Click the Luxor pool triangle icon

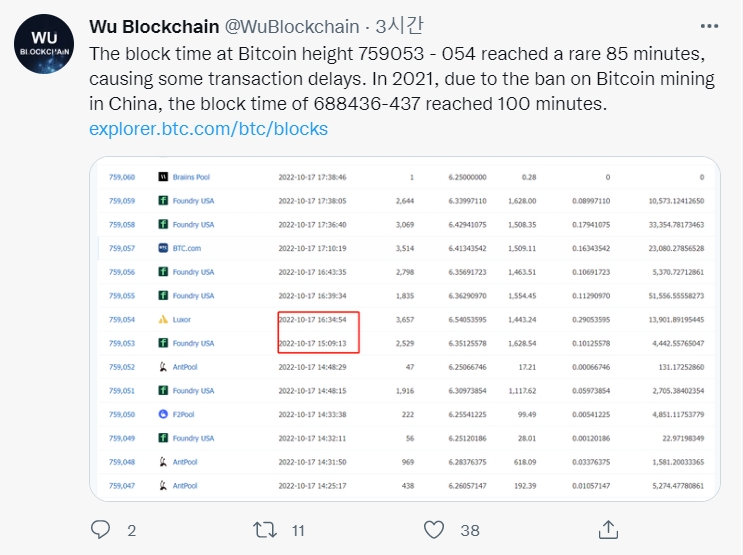pos(163,319)
